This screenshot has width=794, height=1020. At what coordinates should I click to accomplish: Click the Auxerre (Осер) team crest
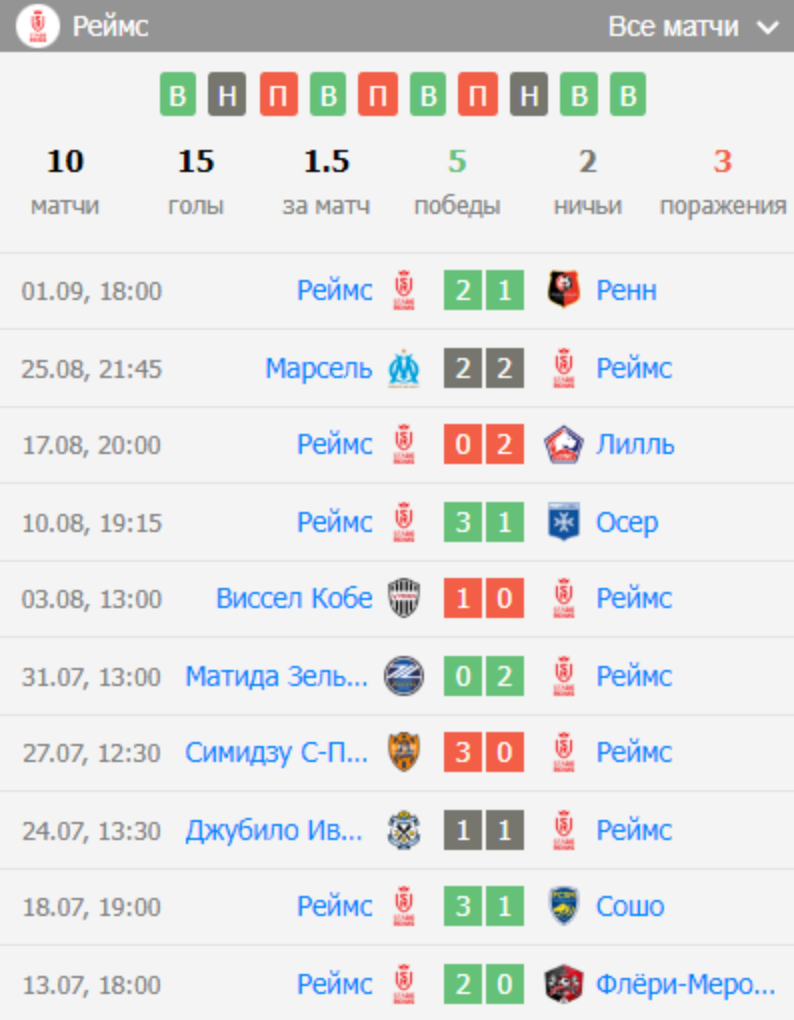[564, 522]
